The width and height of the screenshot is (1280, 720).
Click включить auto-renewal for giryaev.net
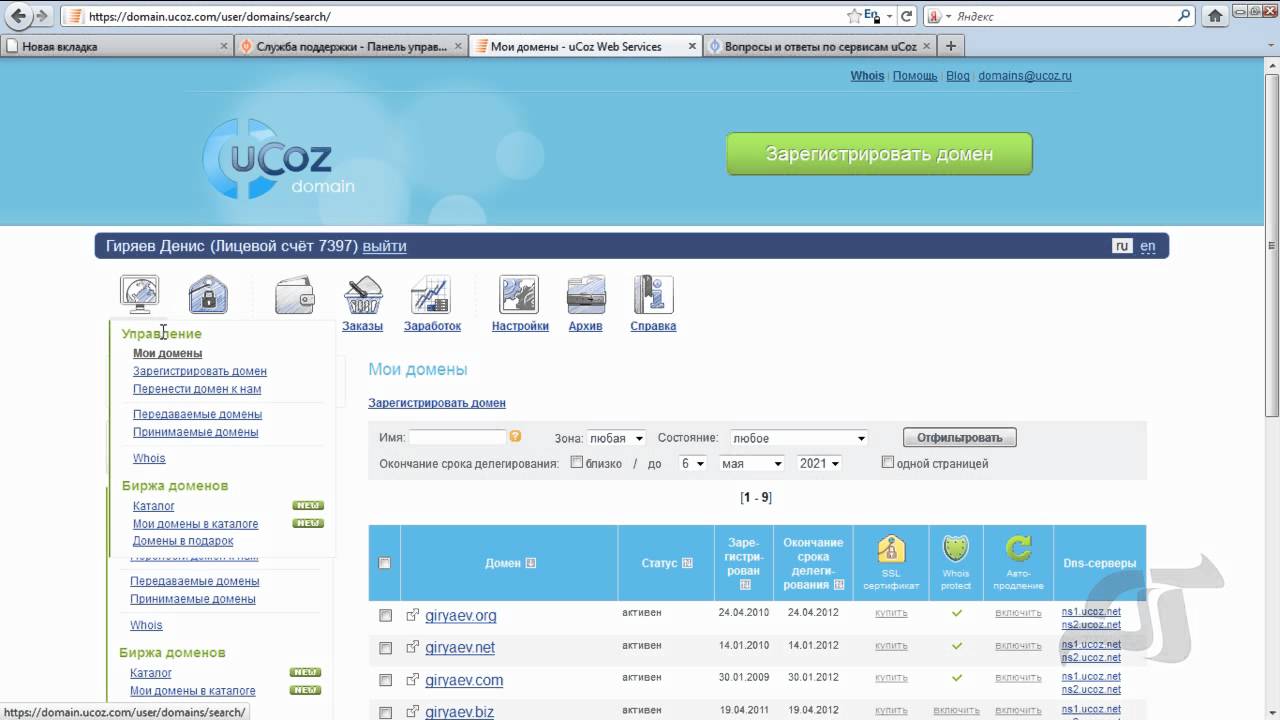point(1018,645)
